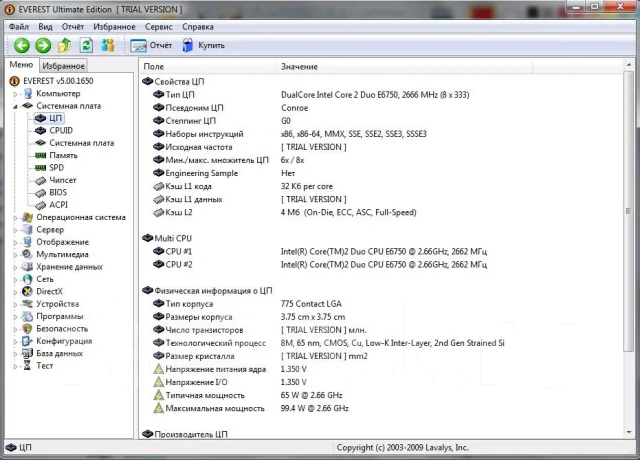Click the Up level toolbar icon
Screen dimensions: 640x460
(64, 45)
